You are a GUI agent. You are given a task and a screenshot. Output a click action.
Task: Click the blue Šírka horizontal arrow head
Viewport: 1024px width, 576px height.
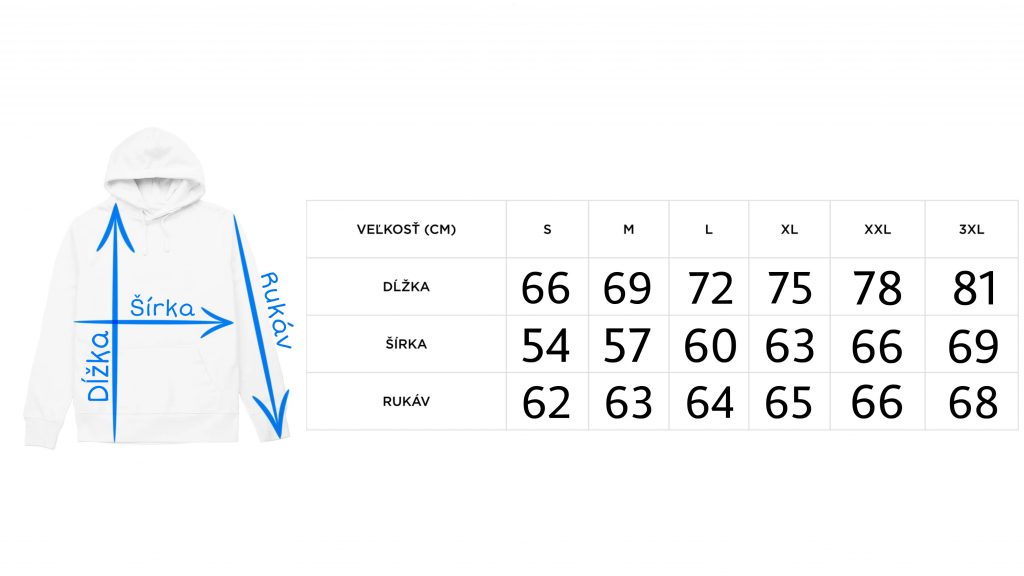coord(217,321)
